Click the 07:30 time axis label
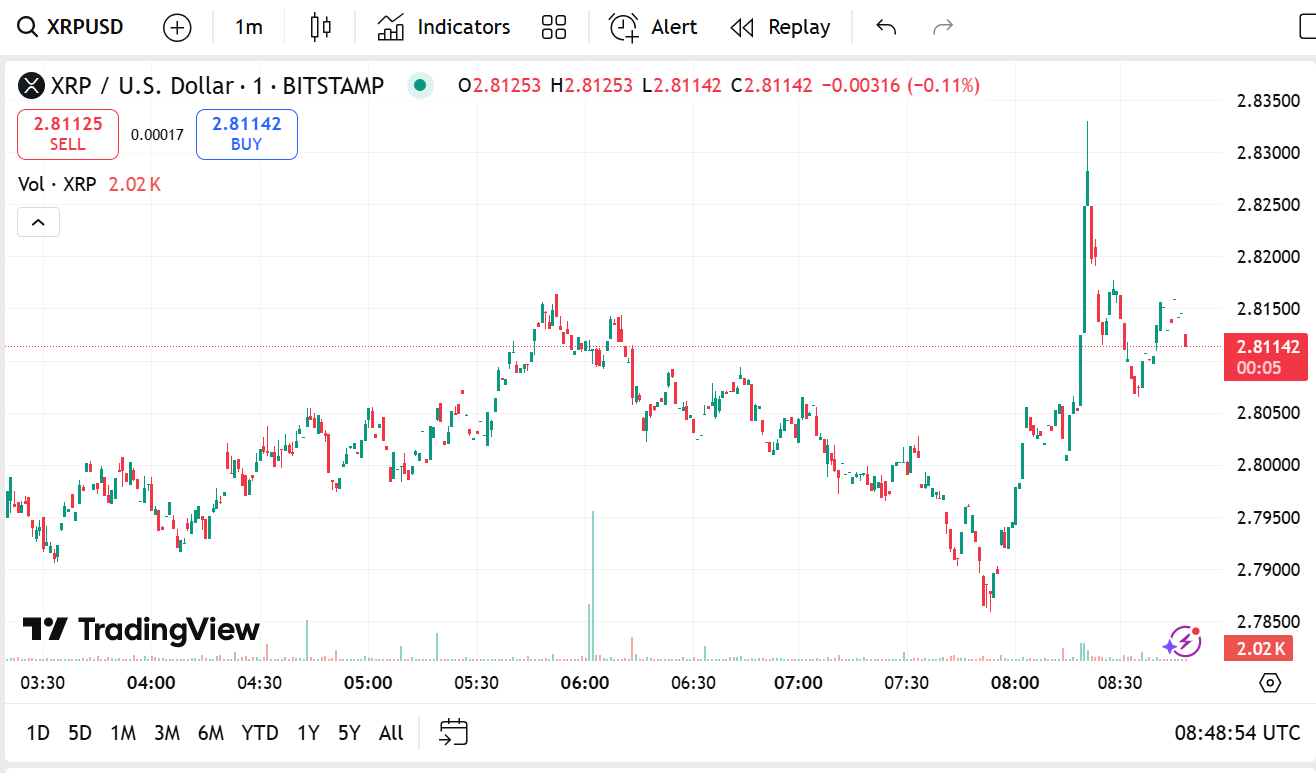 [906, 683]
